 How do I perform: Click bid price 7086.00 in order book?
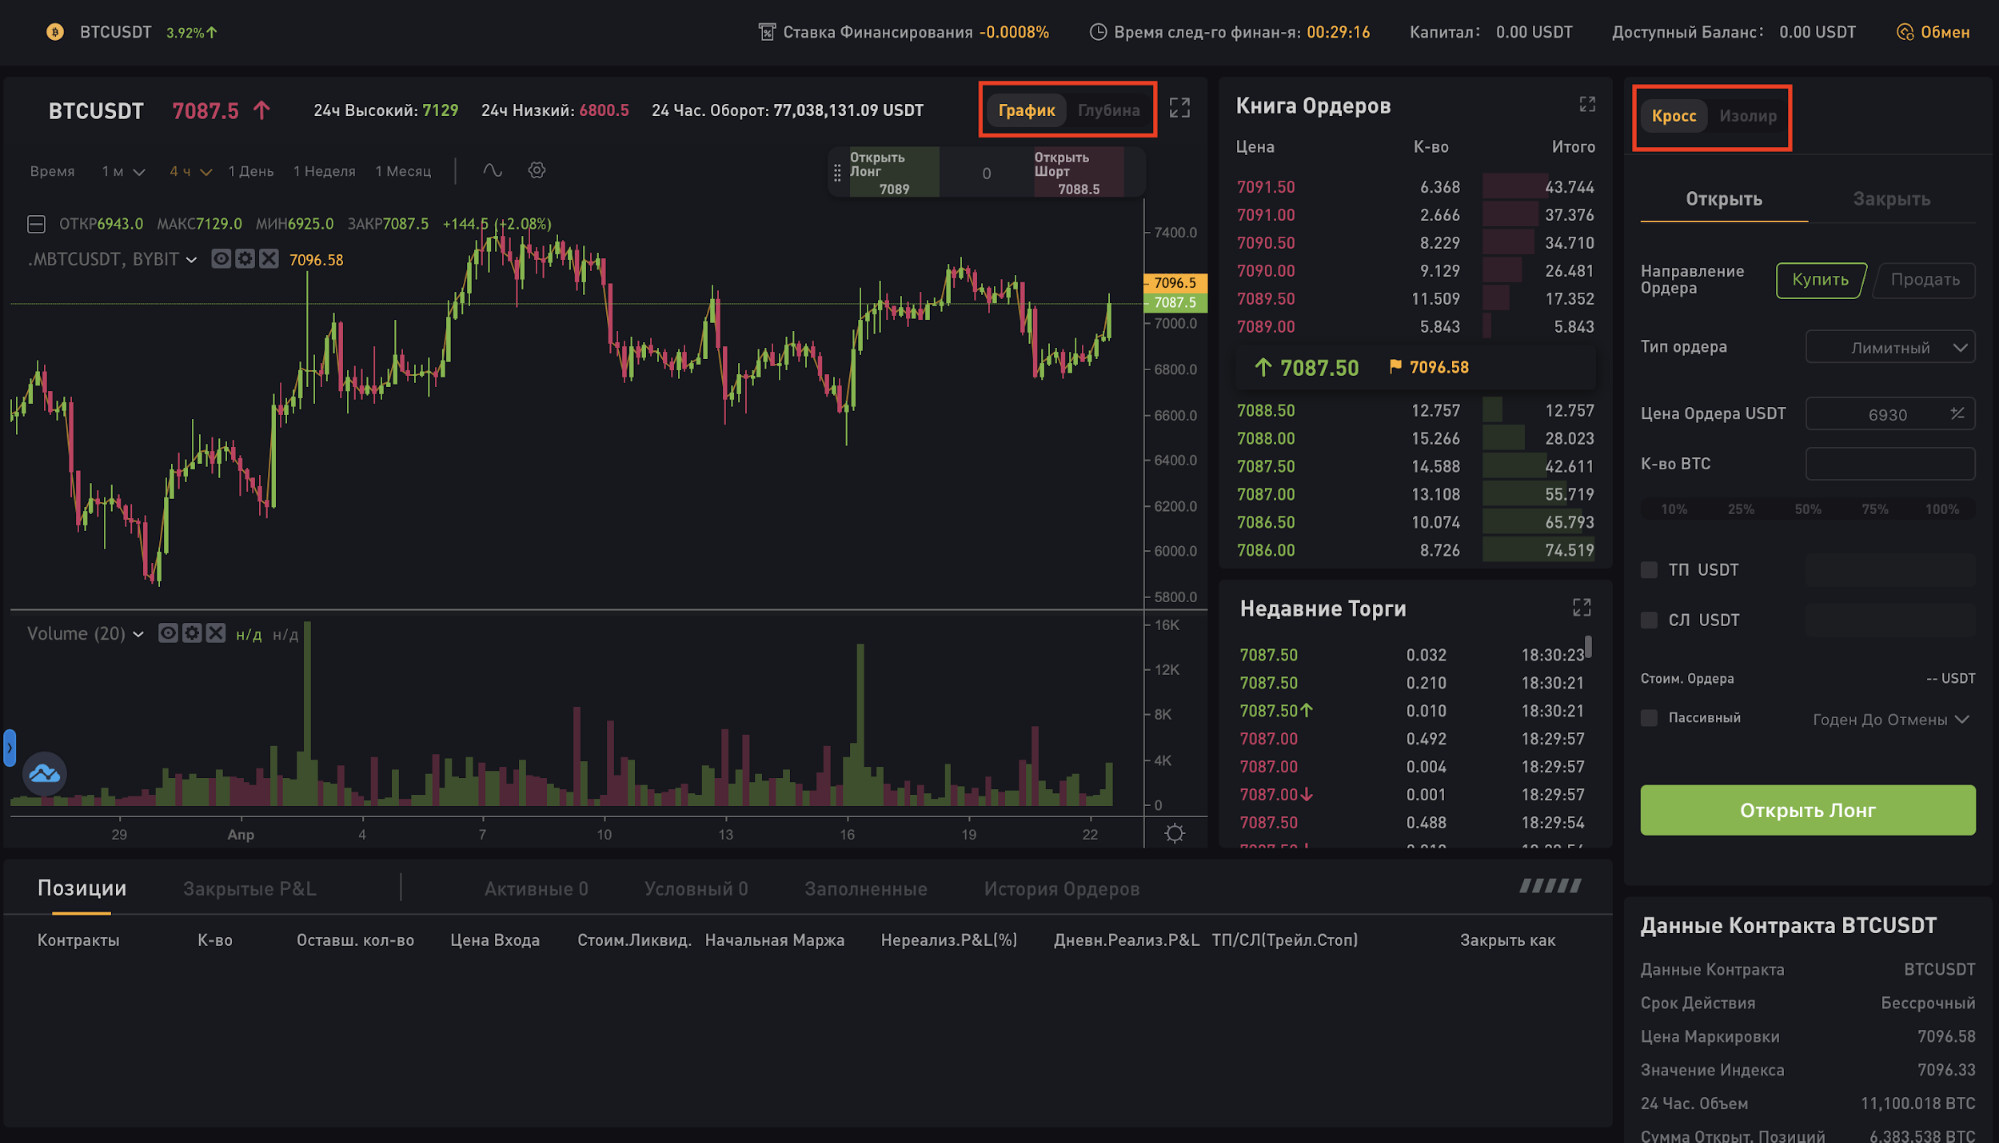[1266, 551]
